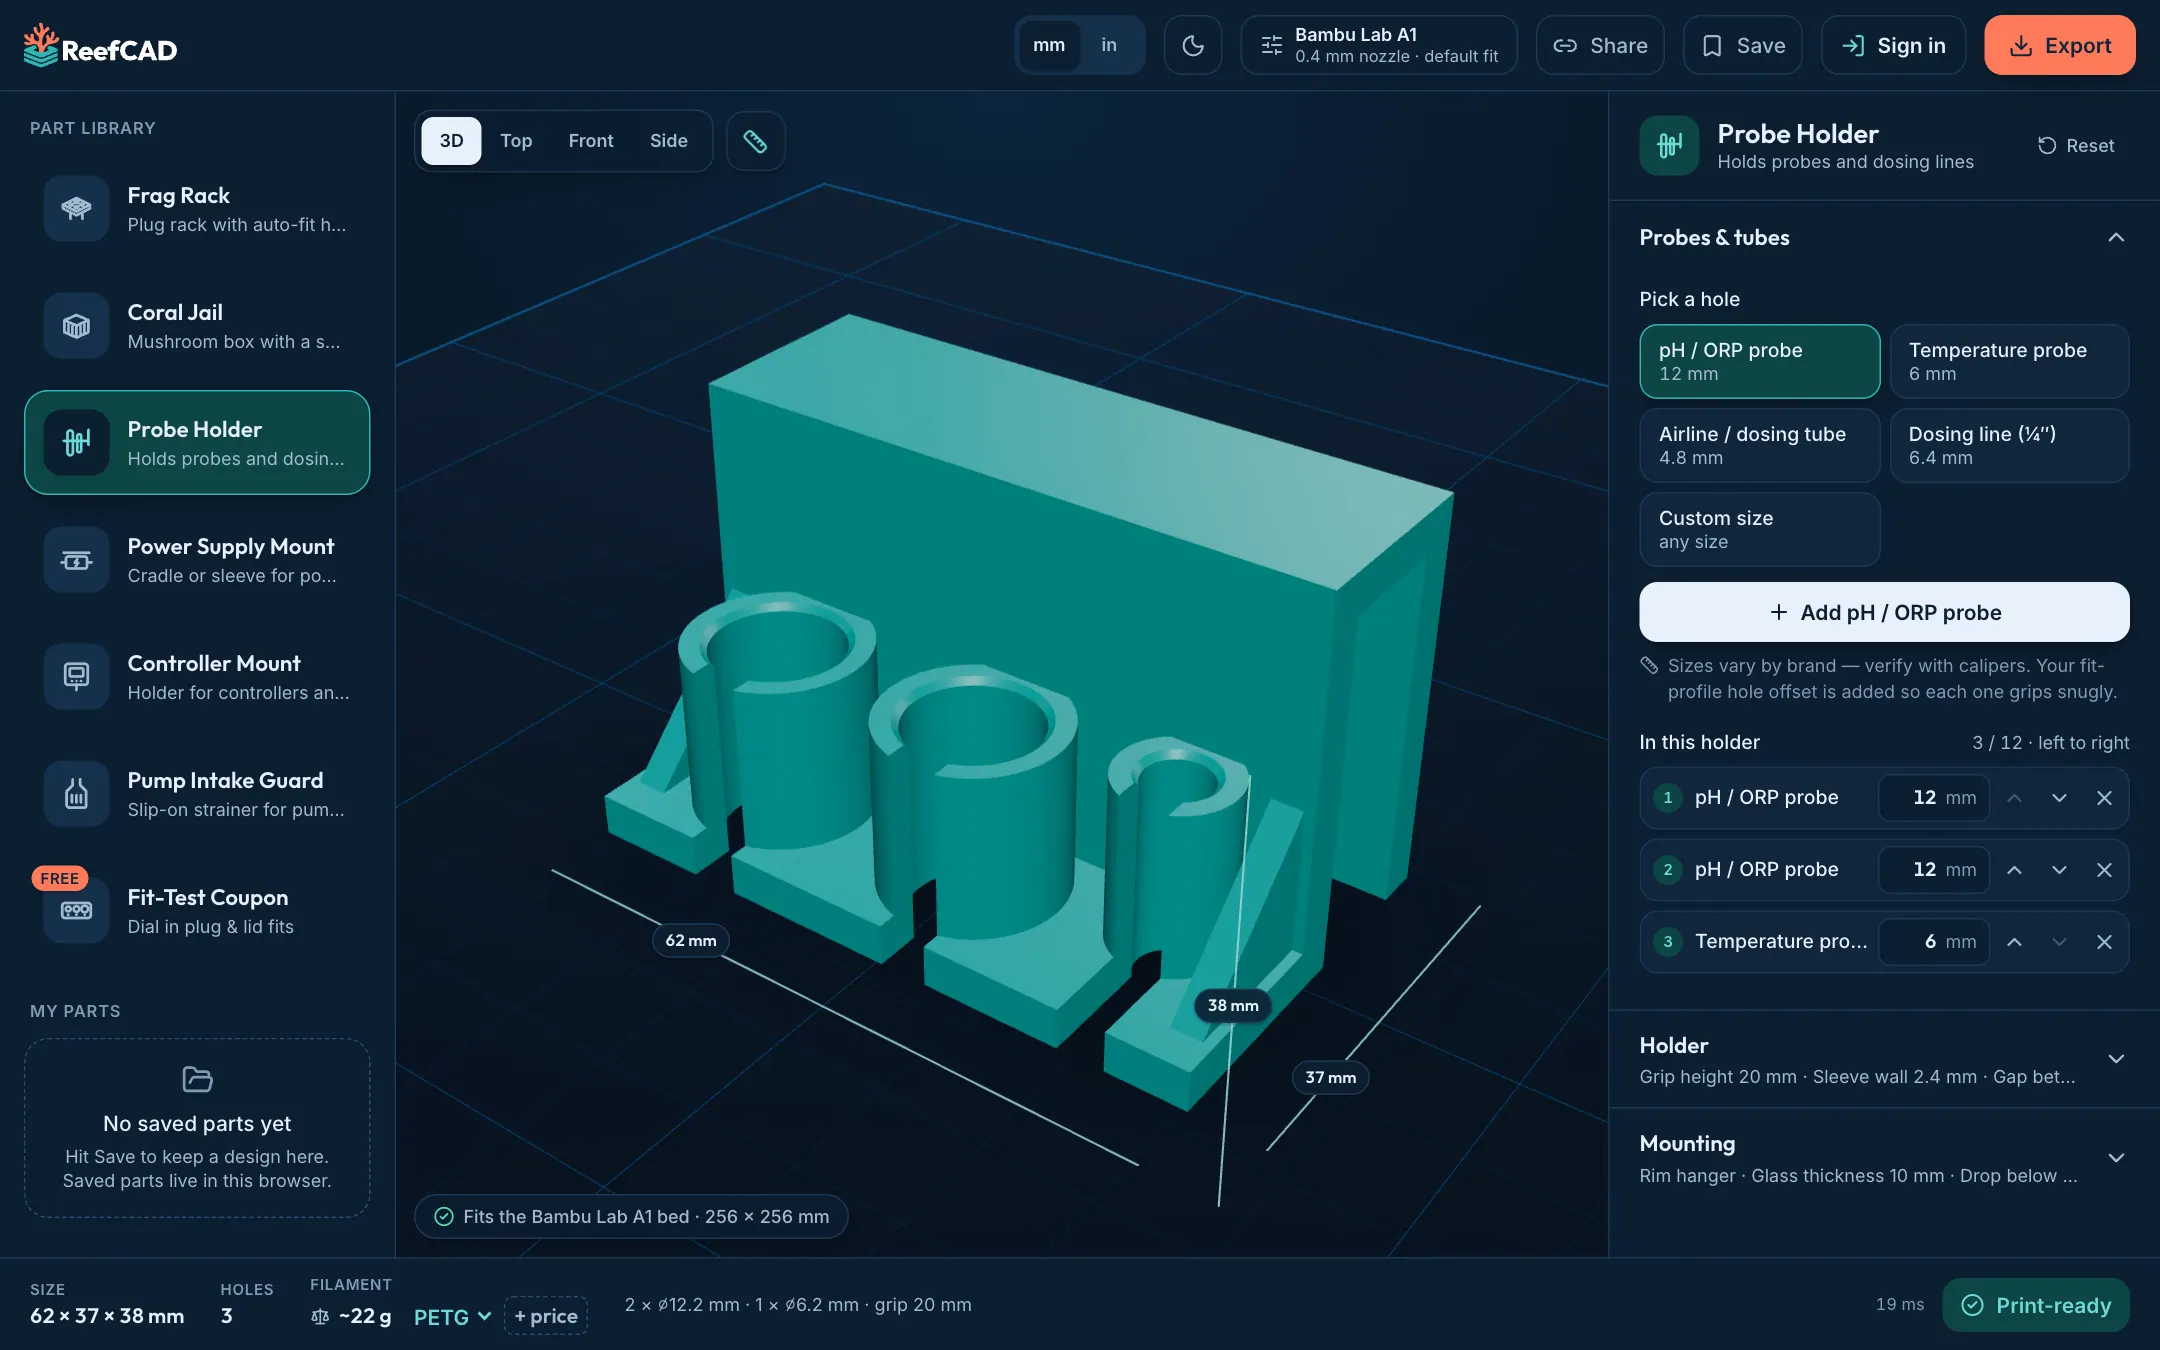Pick Custom size hole option
2160x1350 pixels.
pos(1759,529)
